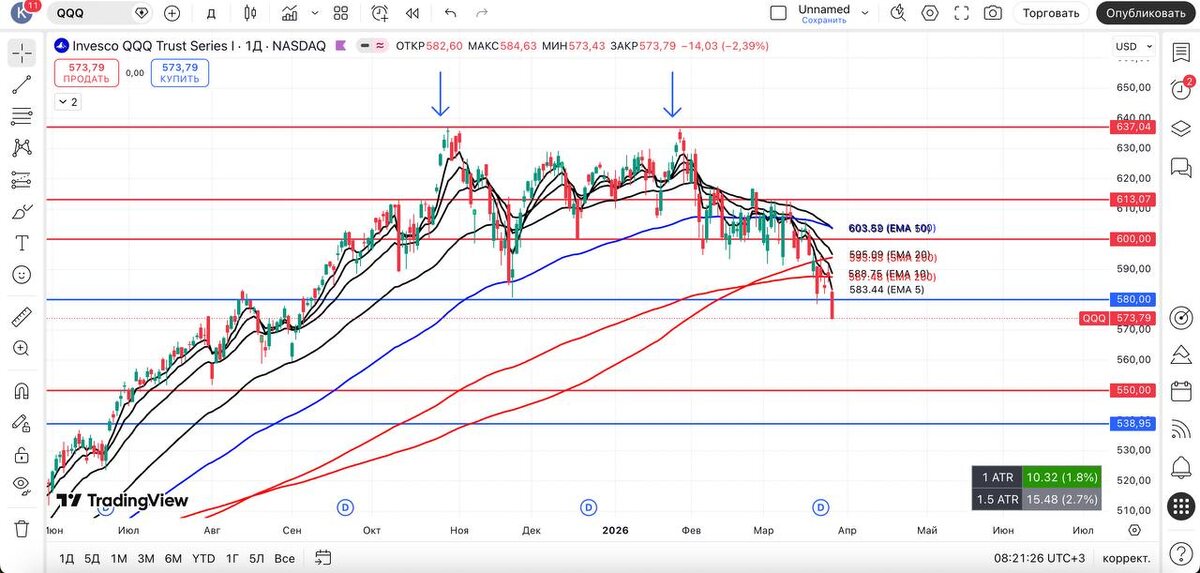Open the Д timeframe interval dropdown
Screen dimensions: 1200x573
[x=210, y=13]
